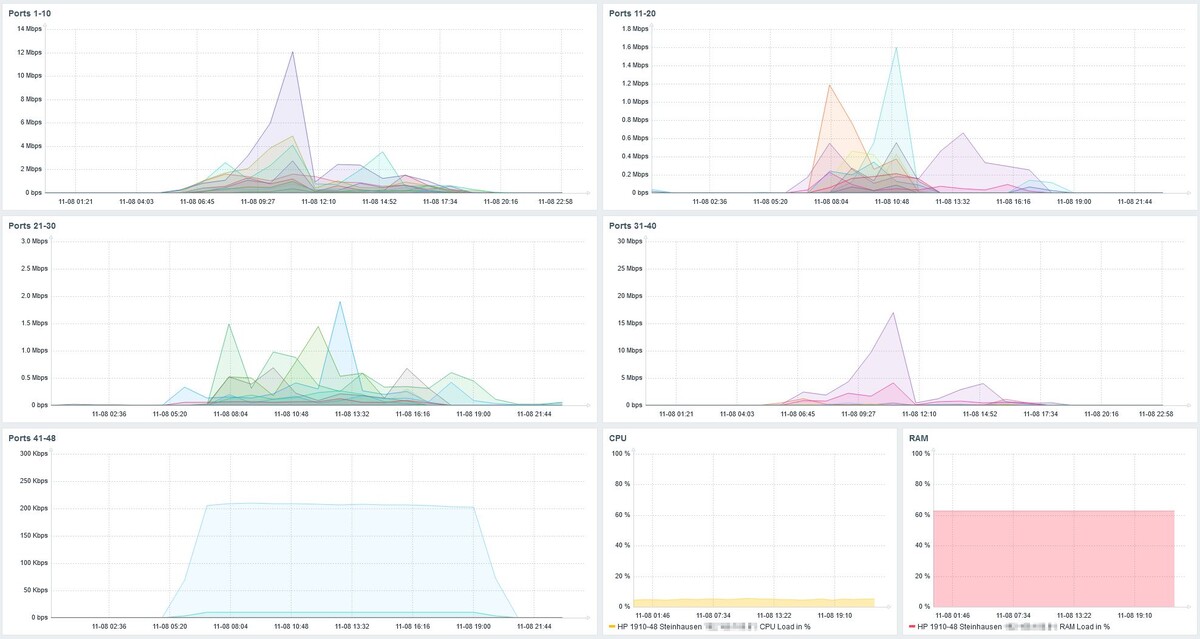
Task: Click the 1.6 Mbps teal peak in Ports 11-20
Action: click(896, 48)
